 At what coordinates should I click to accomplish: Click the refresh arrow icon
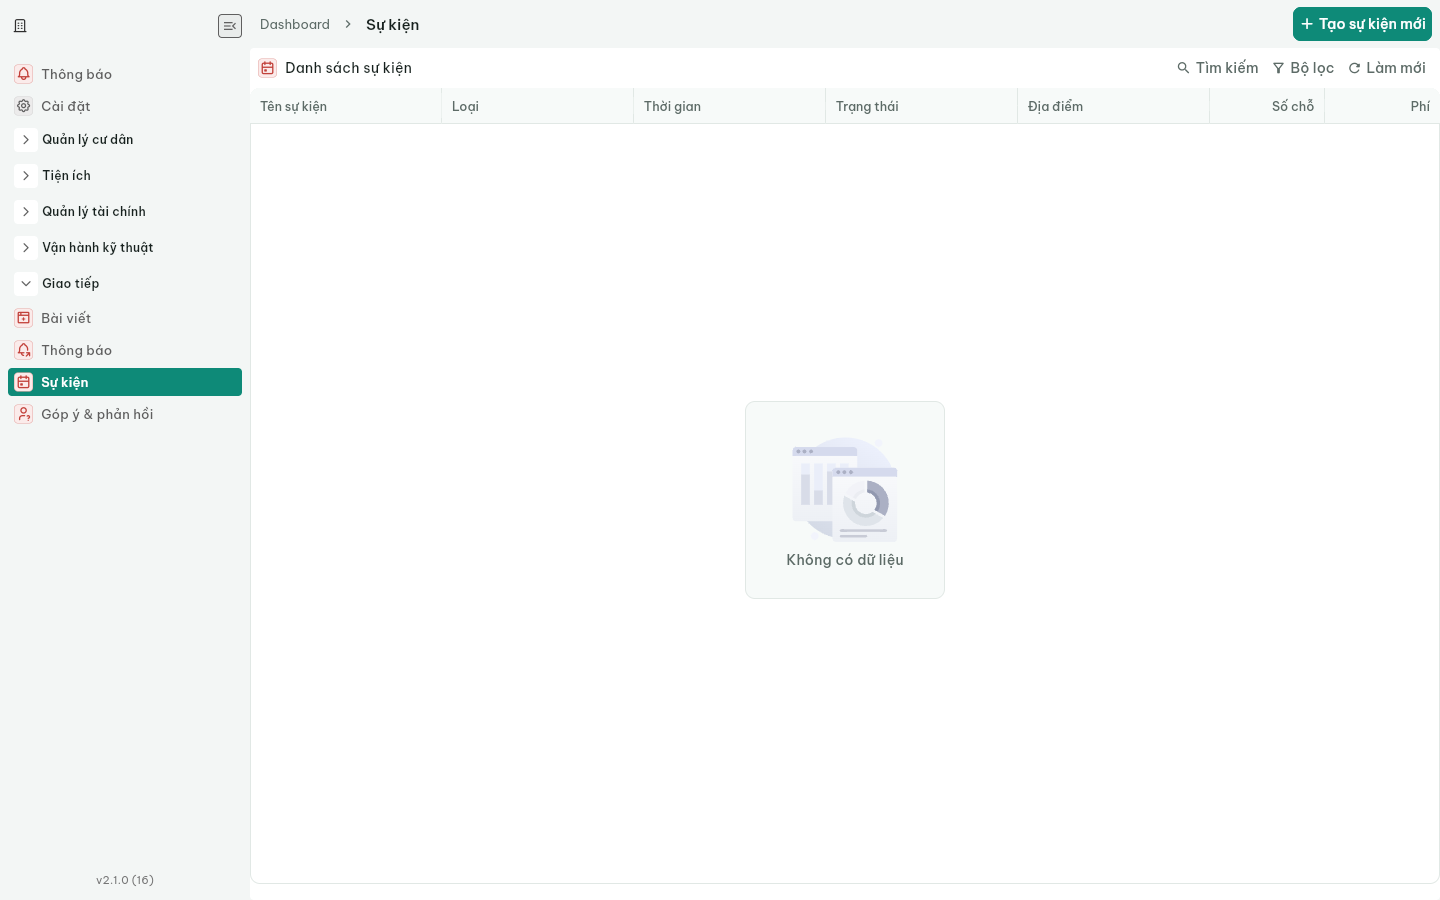coord(1354,68)
